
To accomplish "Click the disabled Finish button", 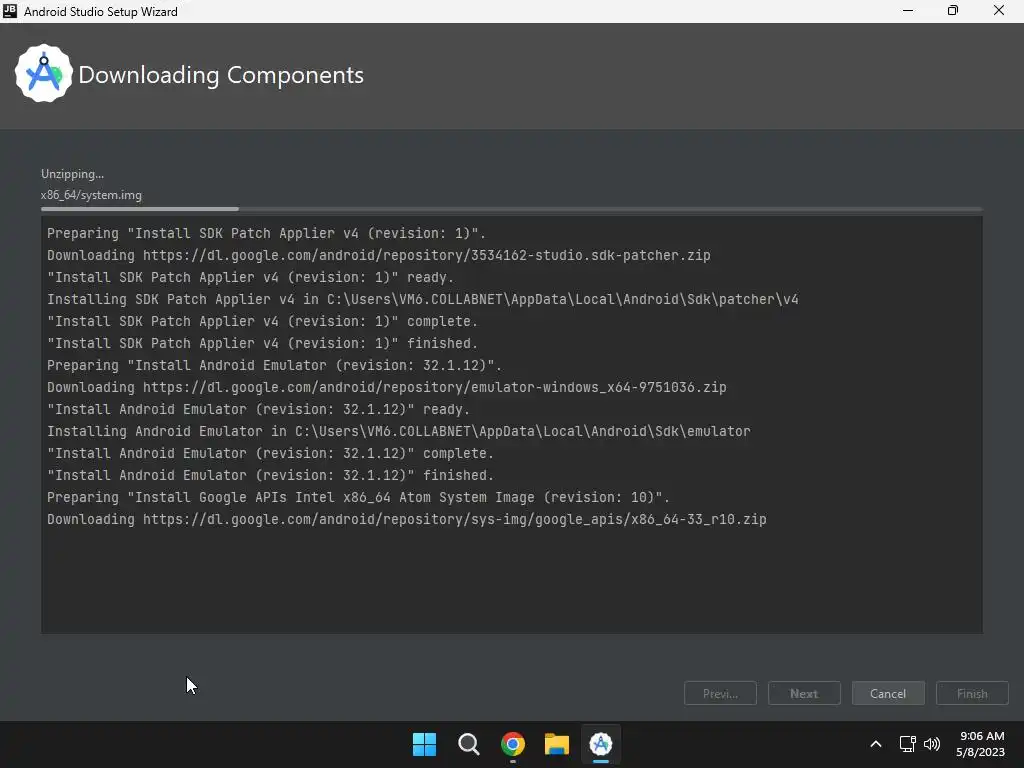I will click(972, 694).
